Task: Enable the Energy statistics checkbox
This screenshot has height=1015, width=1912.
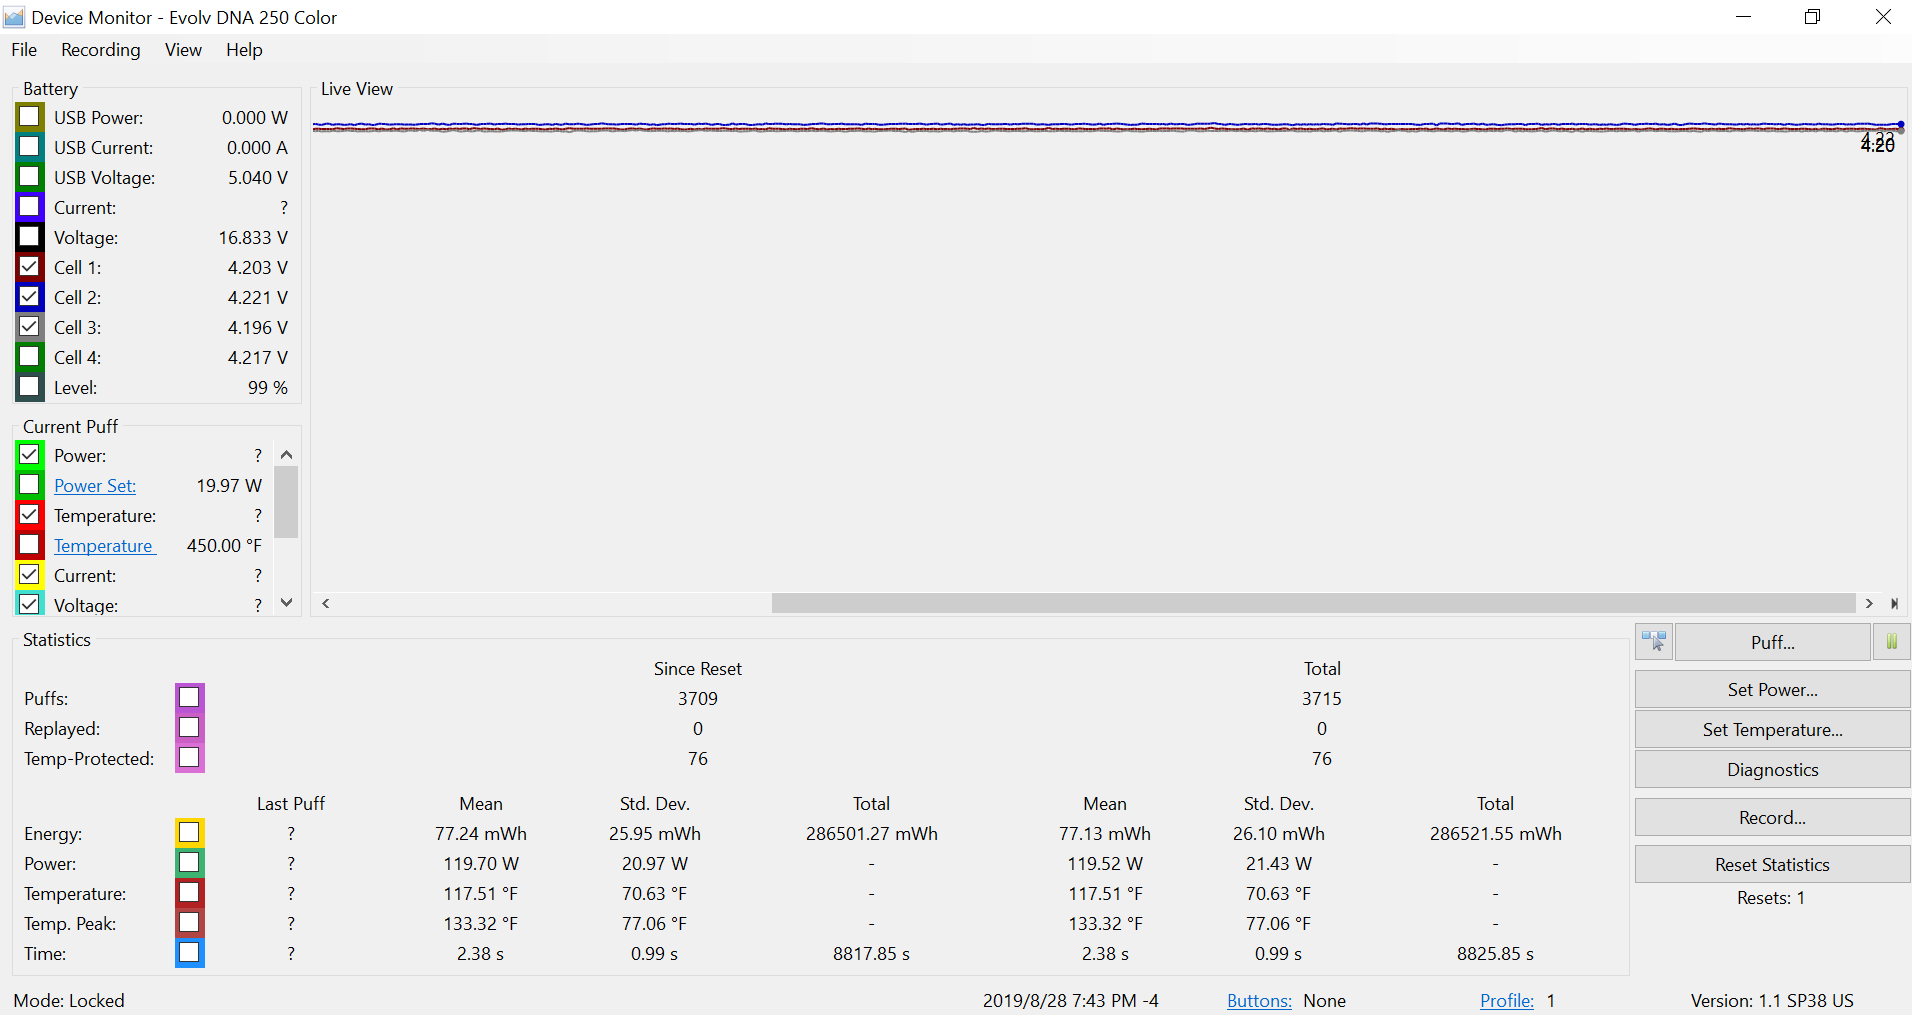Action: click(x=189, y=832)
